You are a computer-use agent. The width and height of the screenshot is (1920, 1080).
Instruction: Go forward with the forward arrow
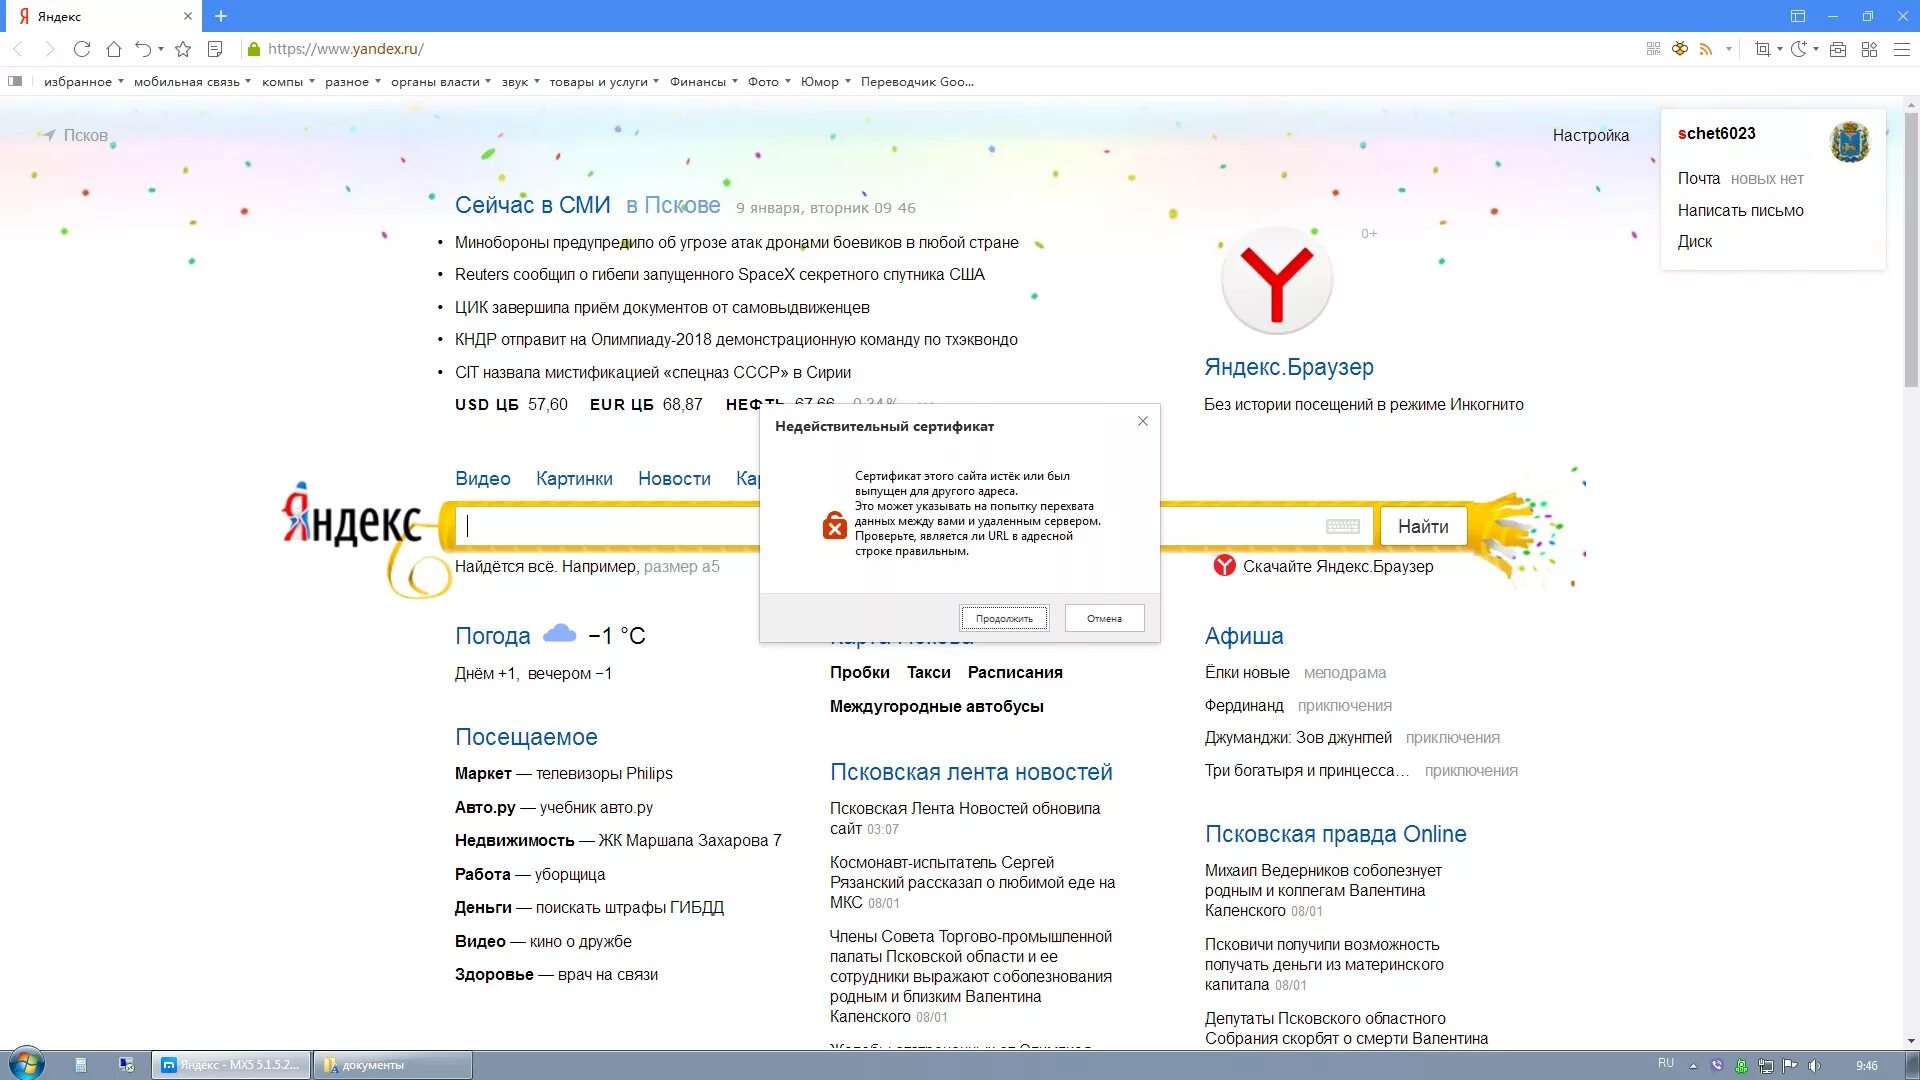(49, 49)
